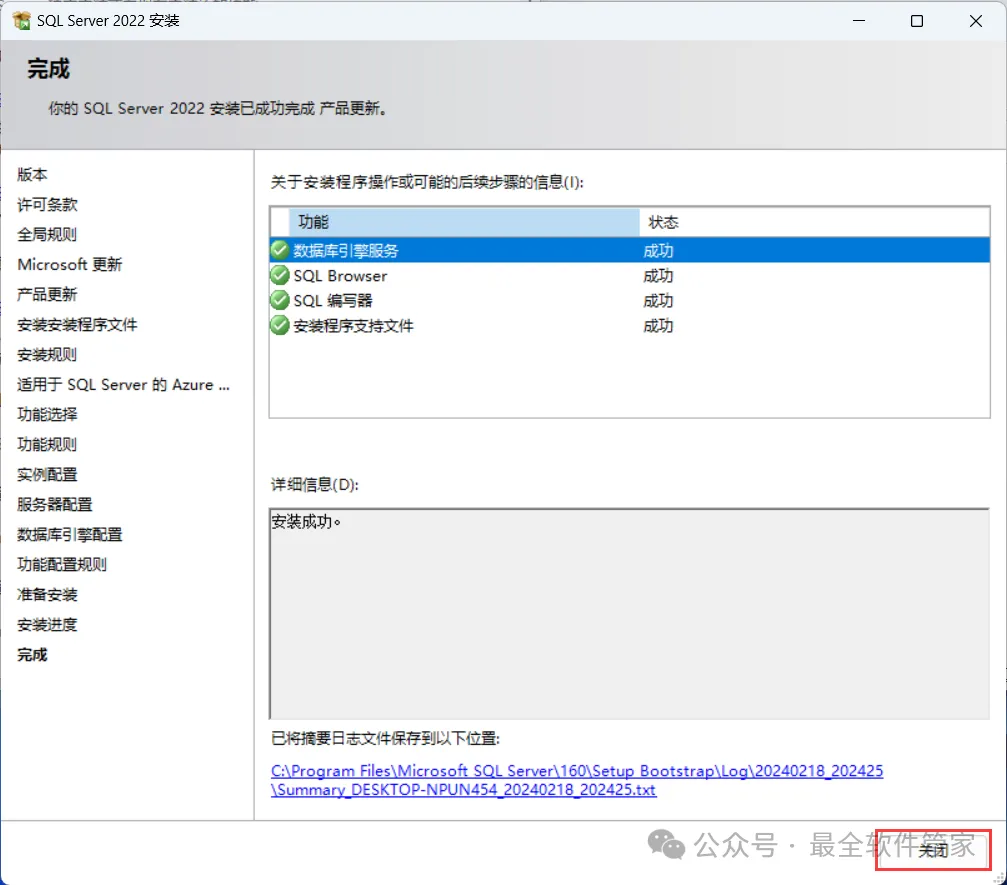Click green check icon beside 安装程序支持文件
Image resolution: width=1007 pixels, height=885 pixels.
(279, 325)
